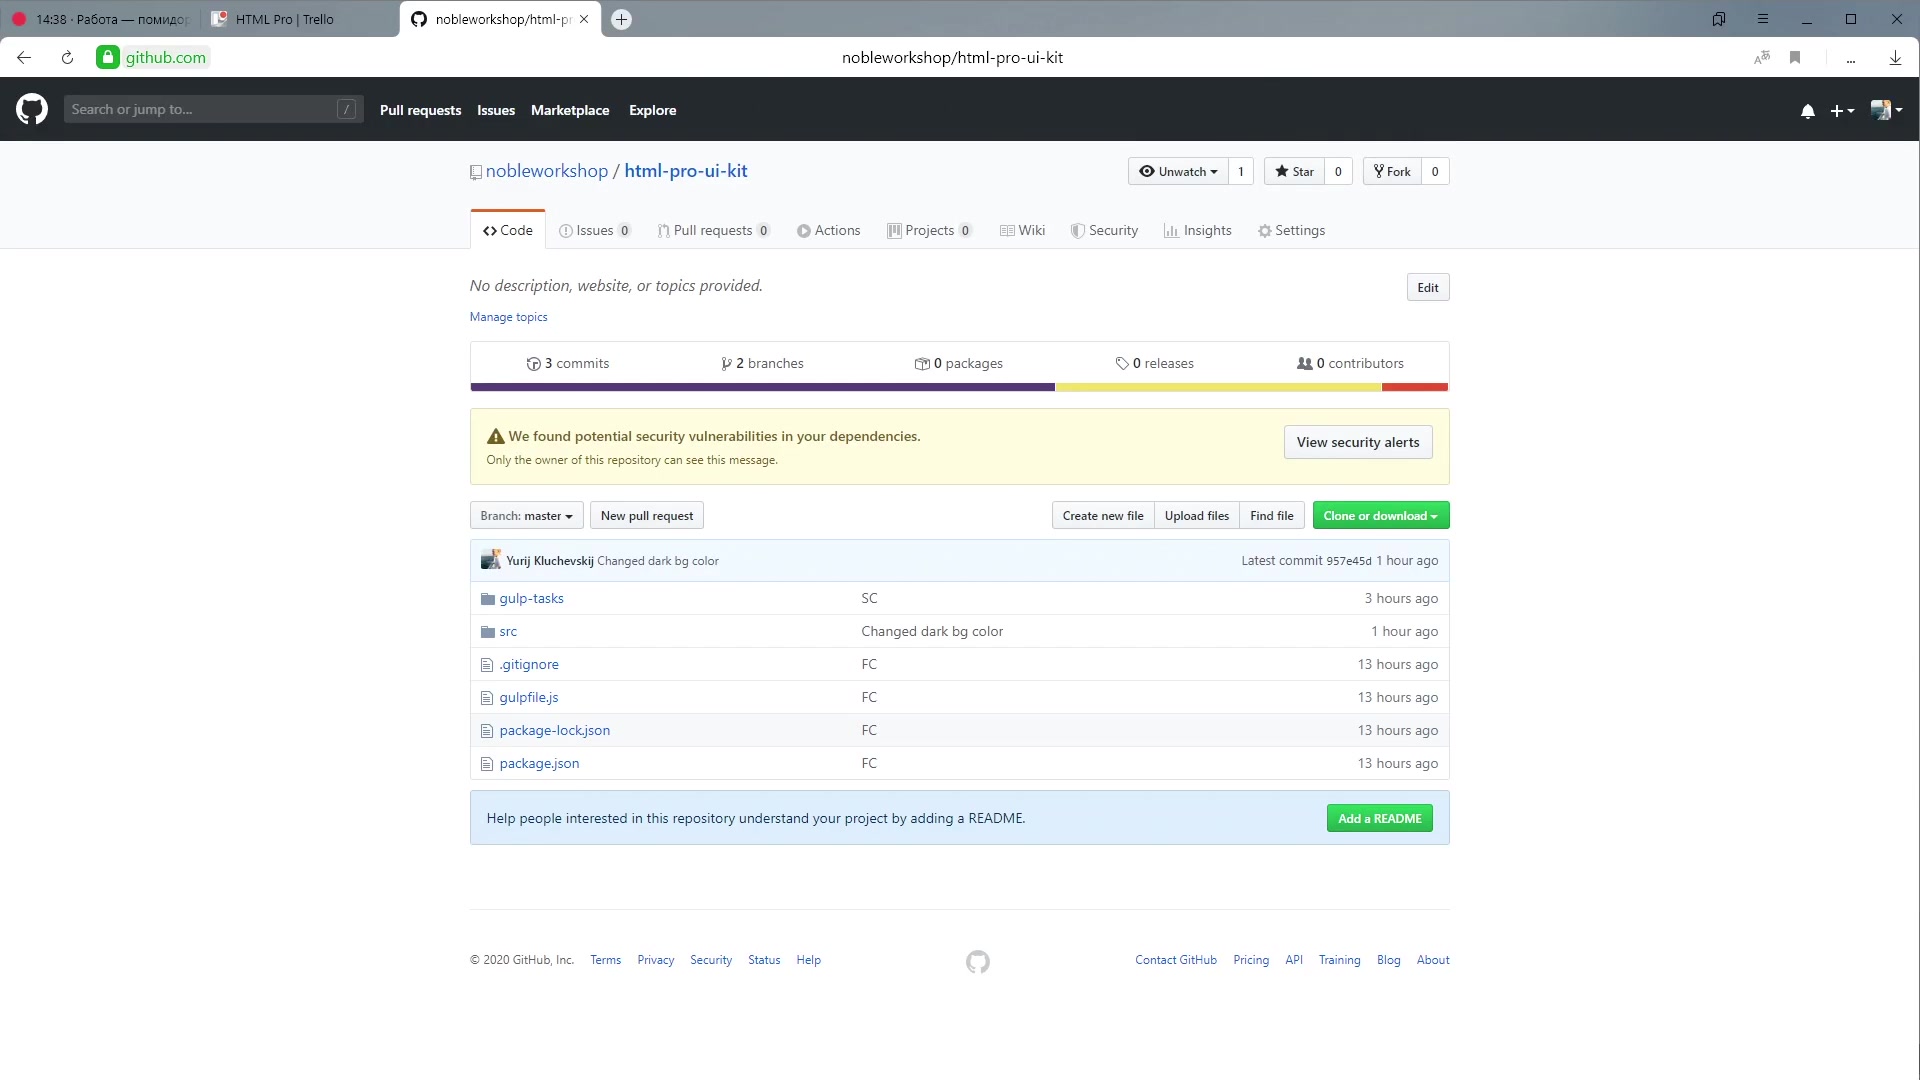Open the Insights tab
The height and width of the screenshot is (1080, 1920).
1198,230
